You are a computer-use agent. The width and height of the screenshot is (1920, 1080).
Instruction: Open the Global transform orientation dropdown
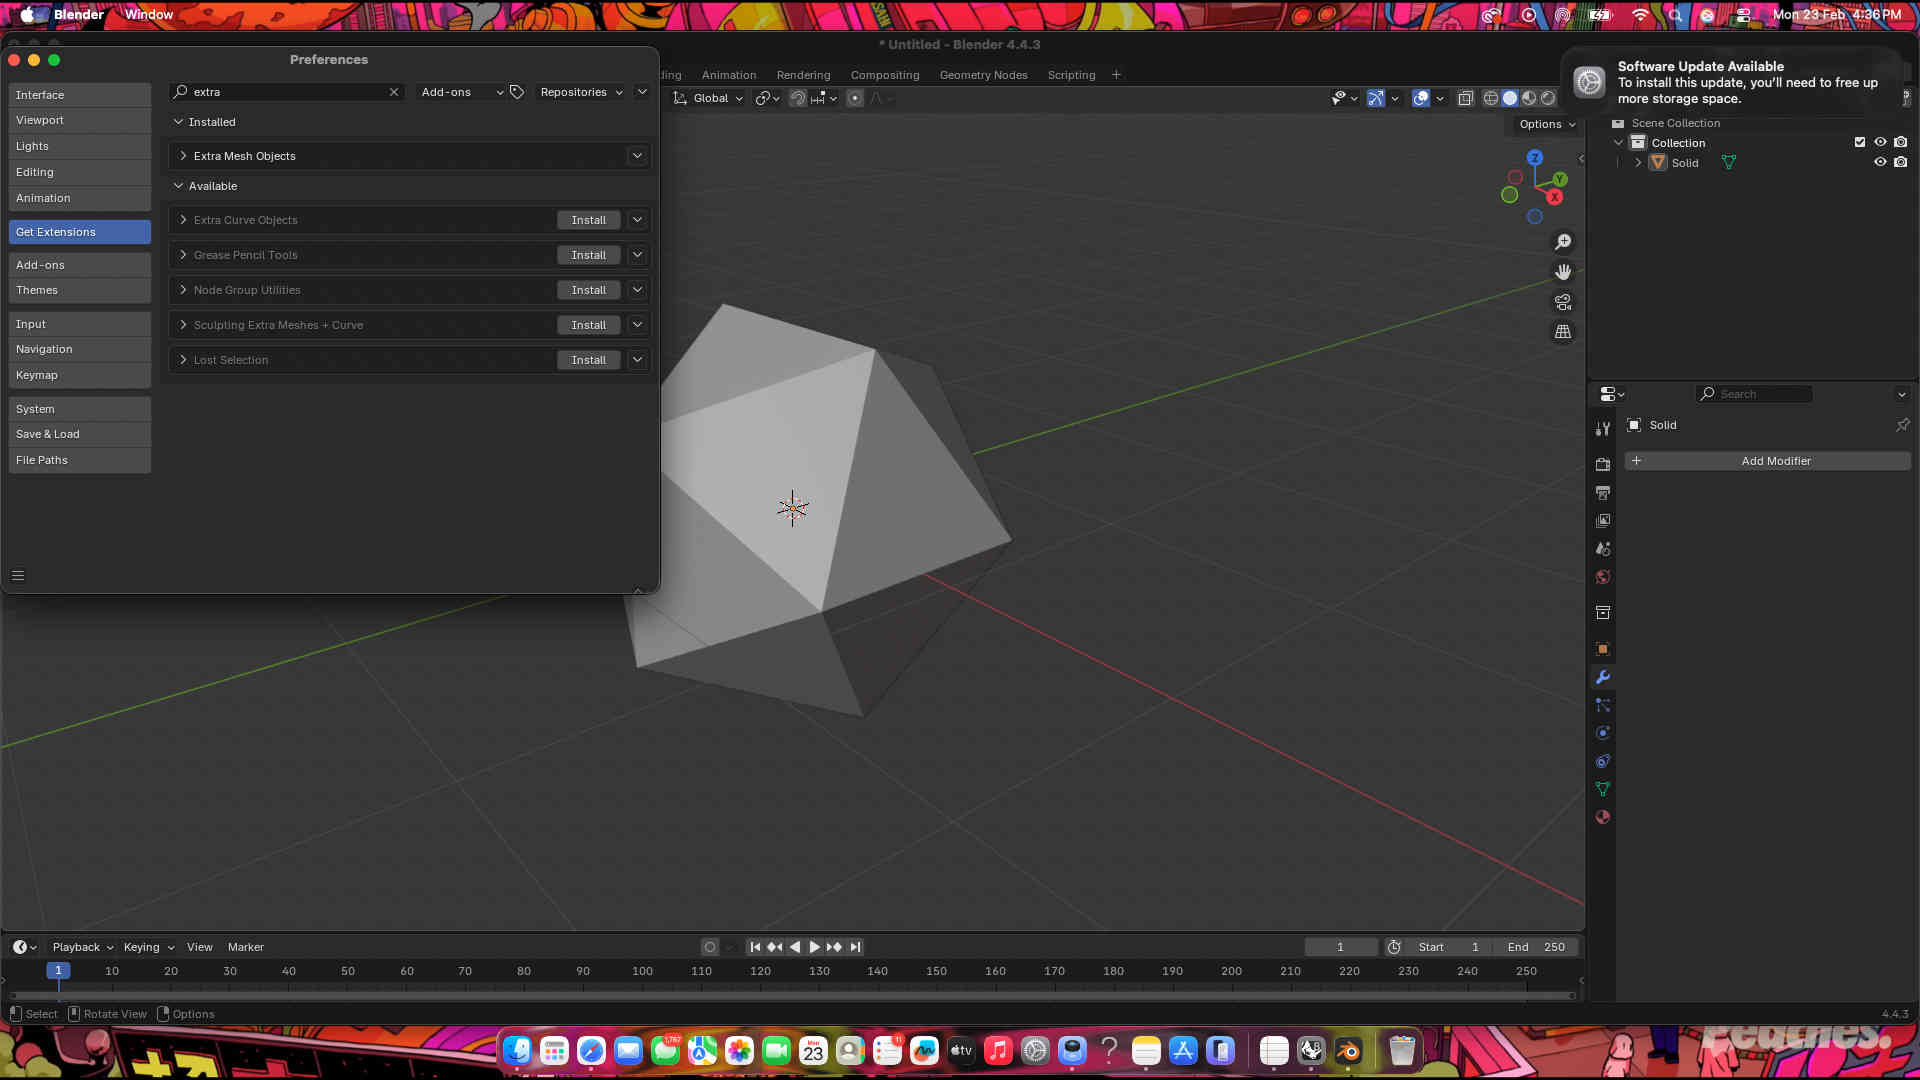coord(710,98)
